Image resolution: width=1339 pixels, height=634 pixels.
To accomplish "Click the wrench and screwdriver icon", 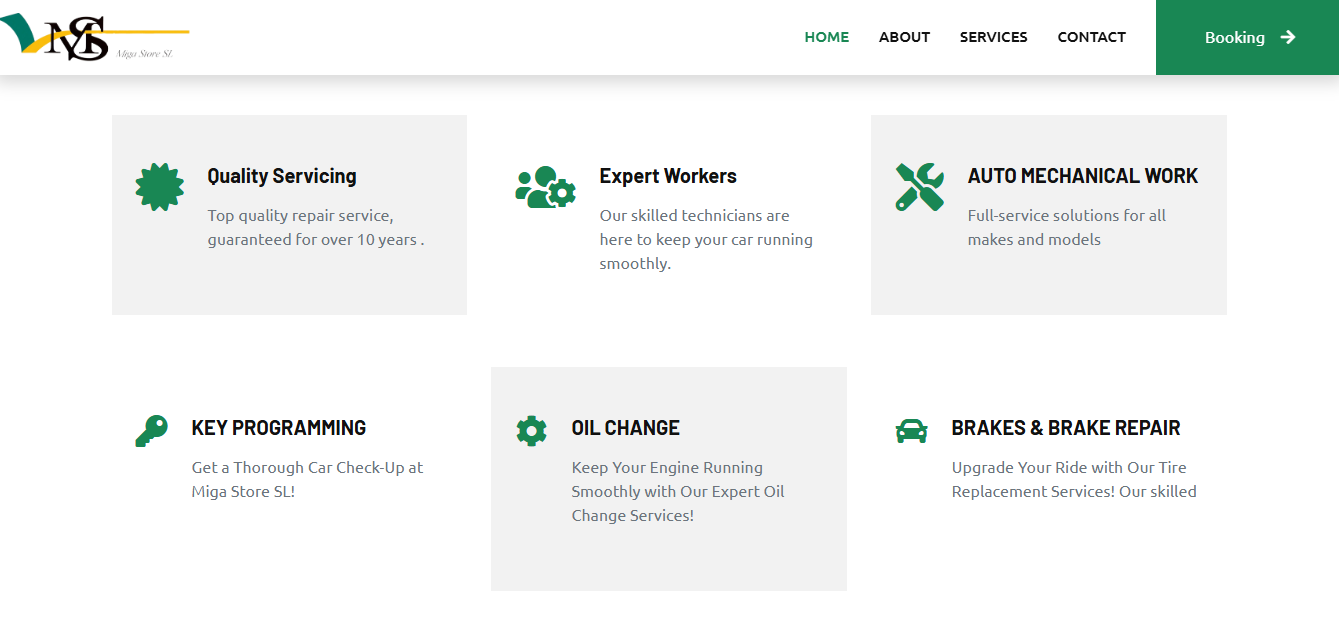I will pyautogui.click(x=919, y=187).
